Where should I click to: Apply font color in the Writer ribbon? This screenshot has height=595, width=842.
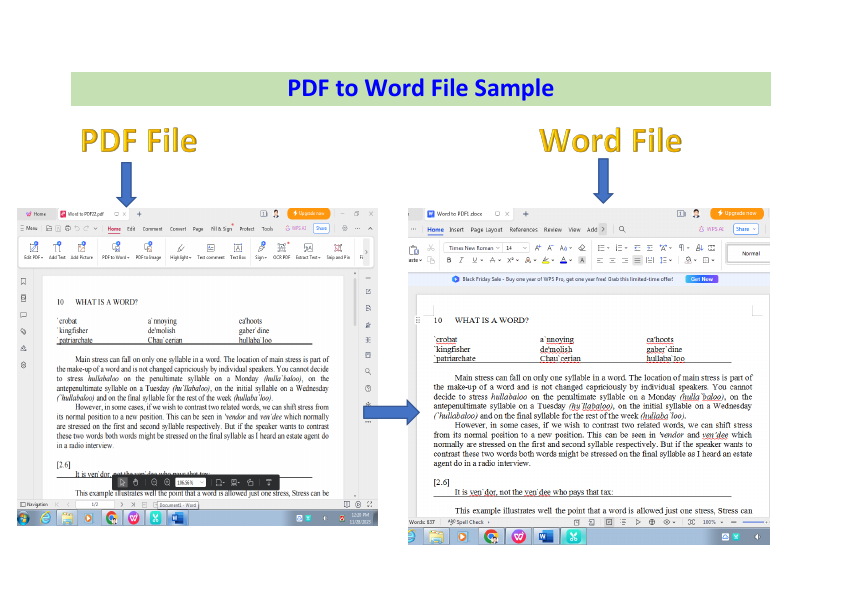click(x=564, y=259)
